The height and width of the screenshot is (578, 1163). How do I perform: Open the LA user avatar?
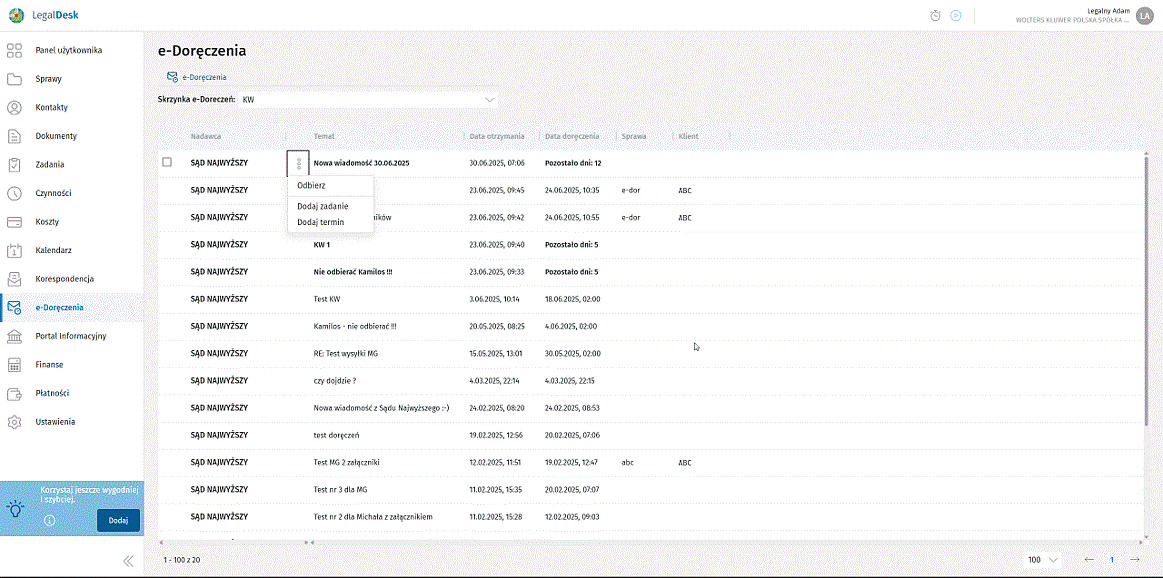coord(1144,16)
